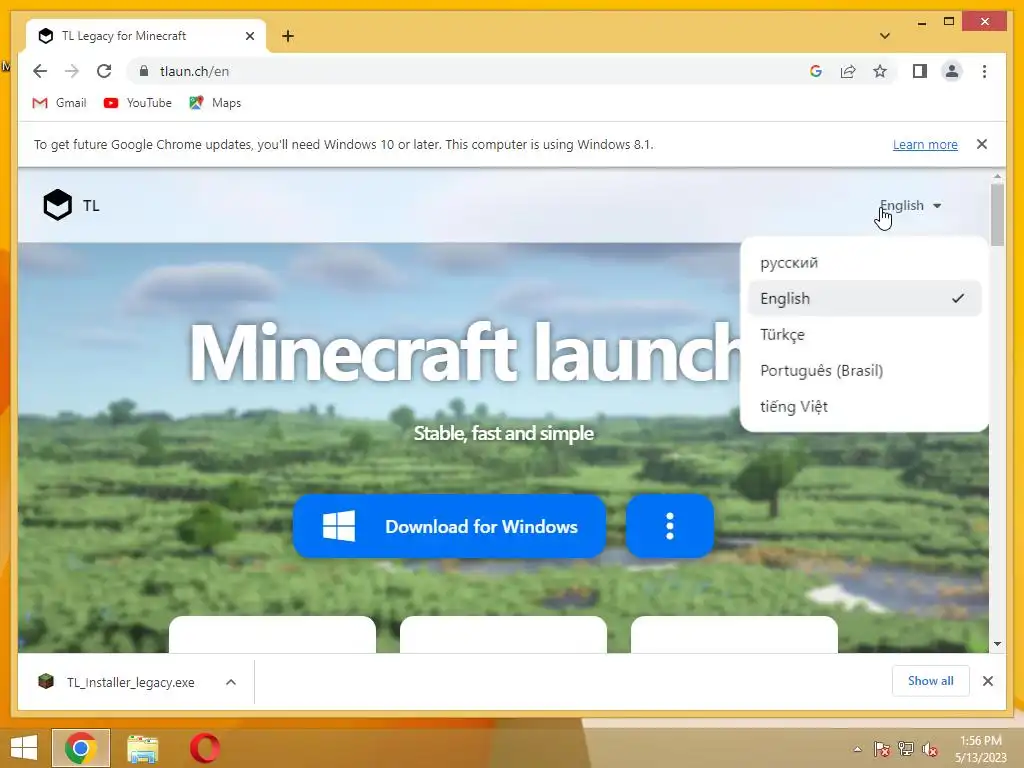1024x768 pixels.
Task: Share this page using the share icon
Action: pyautogui.click(x=848, y=71)
